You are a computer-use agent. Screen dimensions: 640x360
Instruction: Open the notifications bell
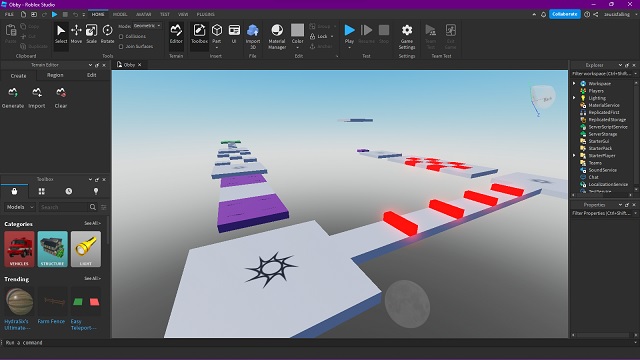coord(543,14)
